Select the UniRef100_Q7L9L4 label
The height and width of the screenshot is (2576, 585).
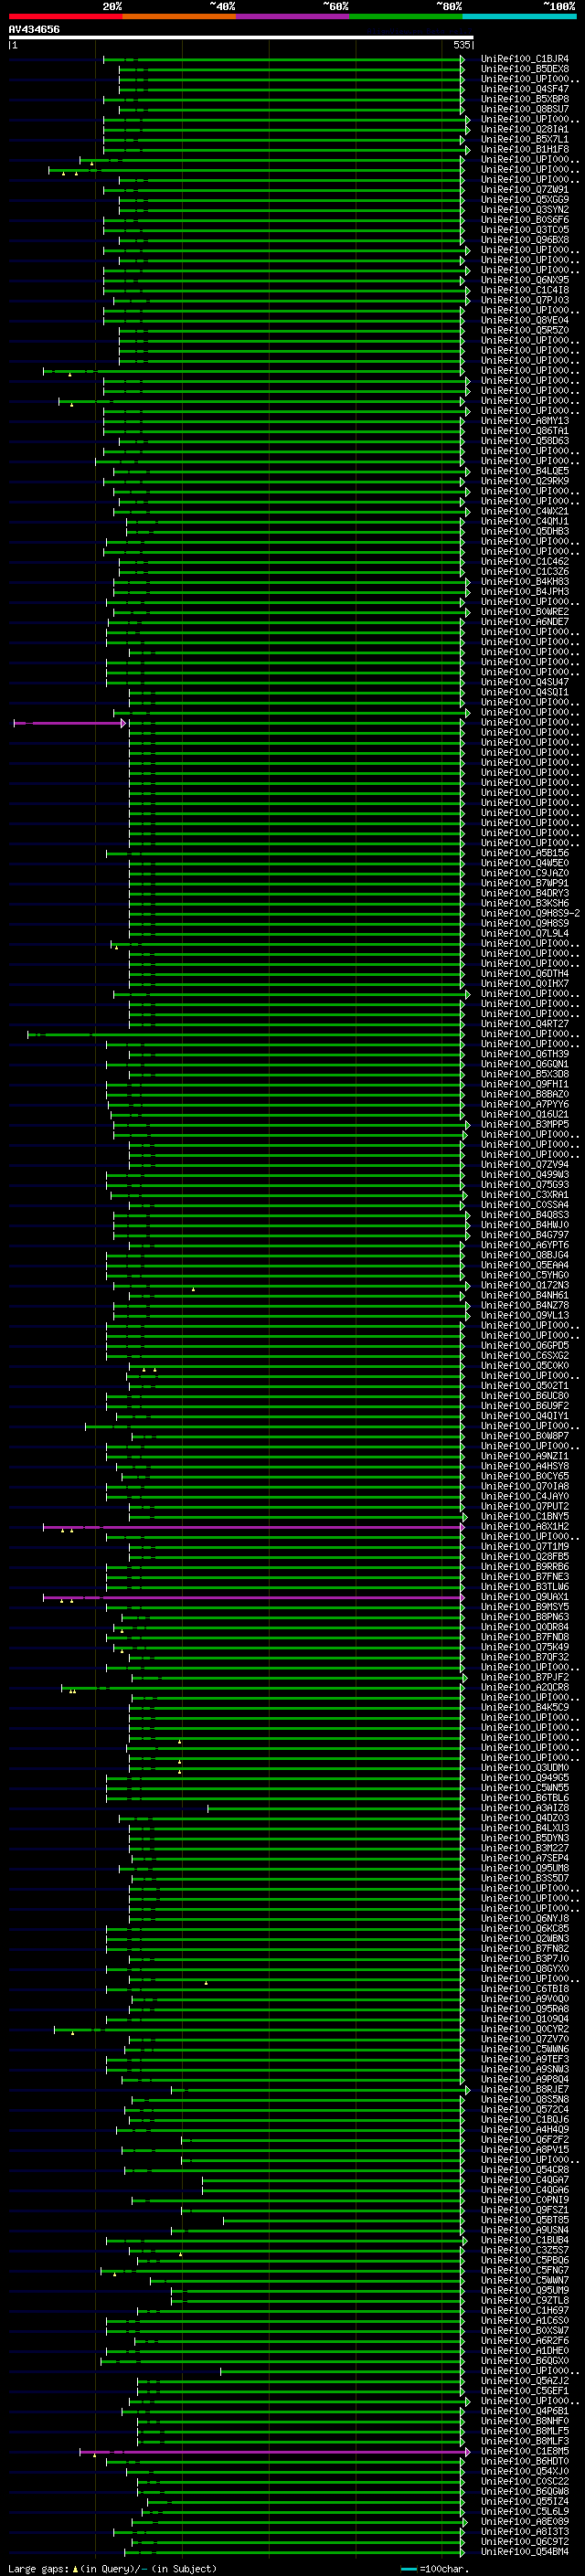click(525, 934)
